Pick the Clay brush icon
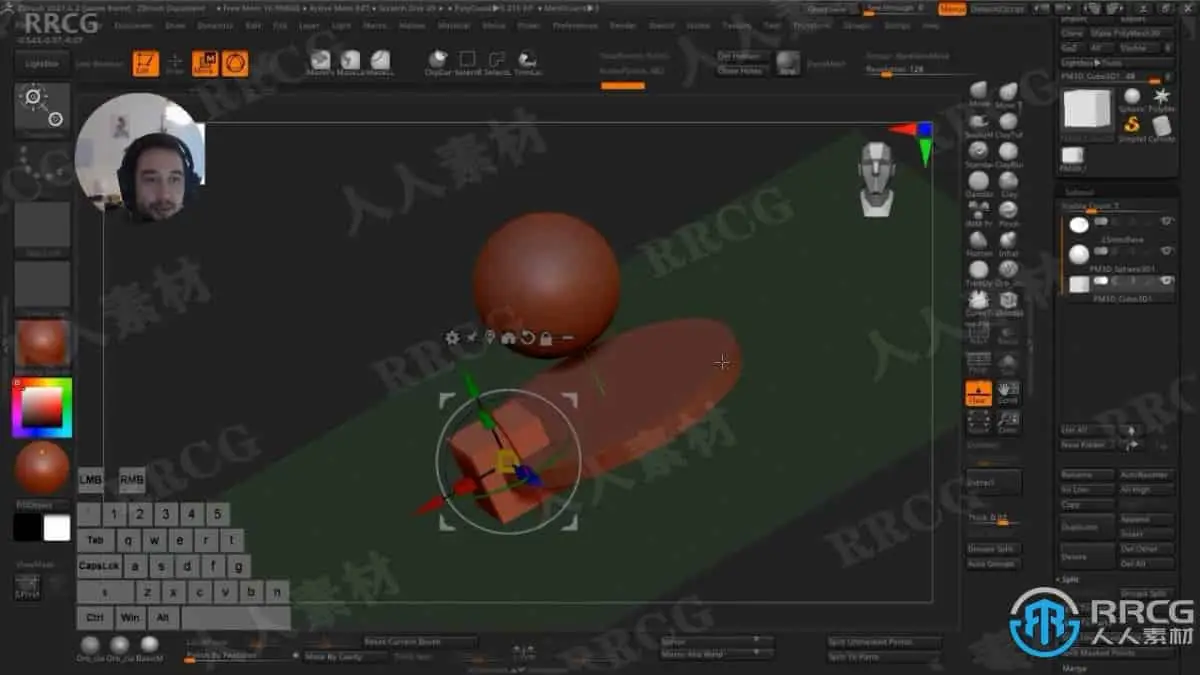The image size is (1200, 675). pos(1008,182)
